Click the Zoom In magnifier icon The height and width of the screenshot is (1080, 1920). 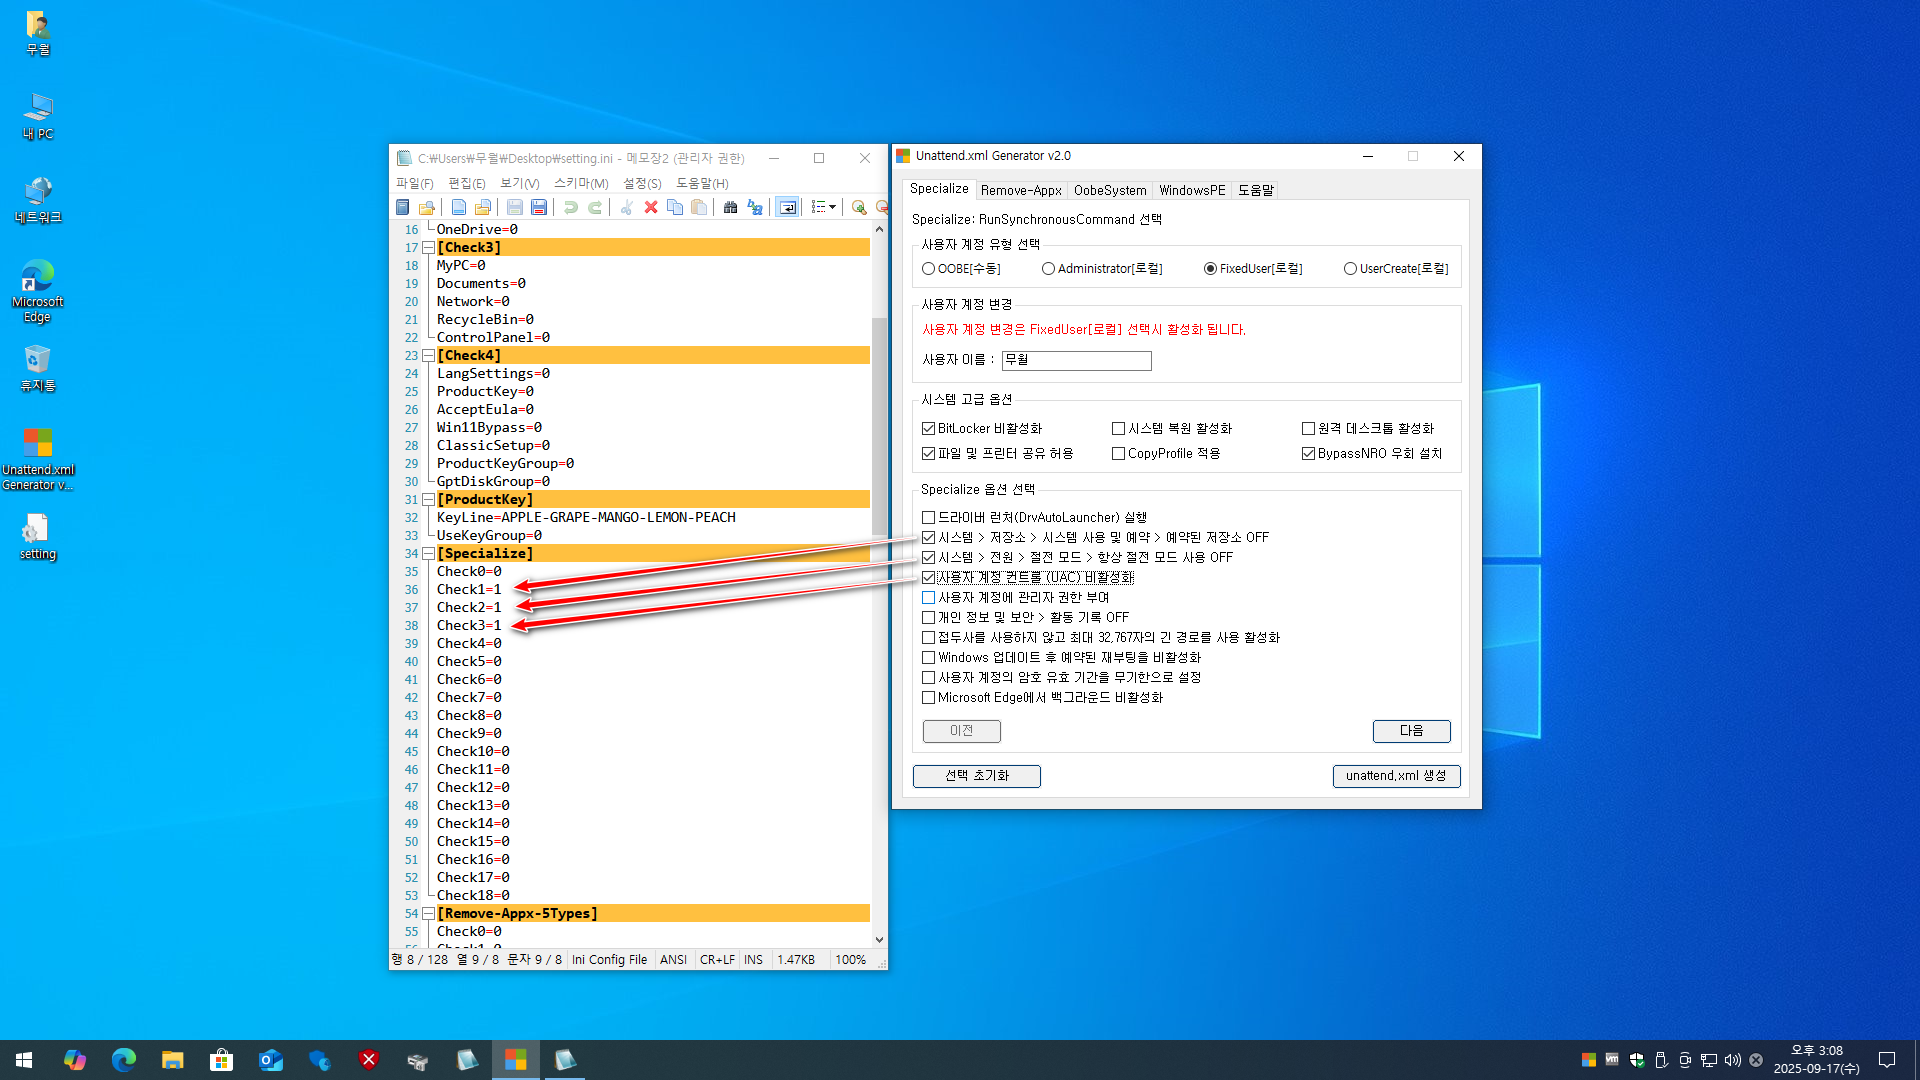[x=858, y=207]
